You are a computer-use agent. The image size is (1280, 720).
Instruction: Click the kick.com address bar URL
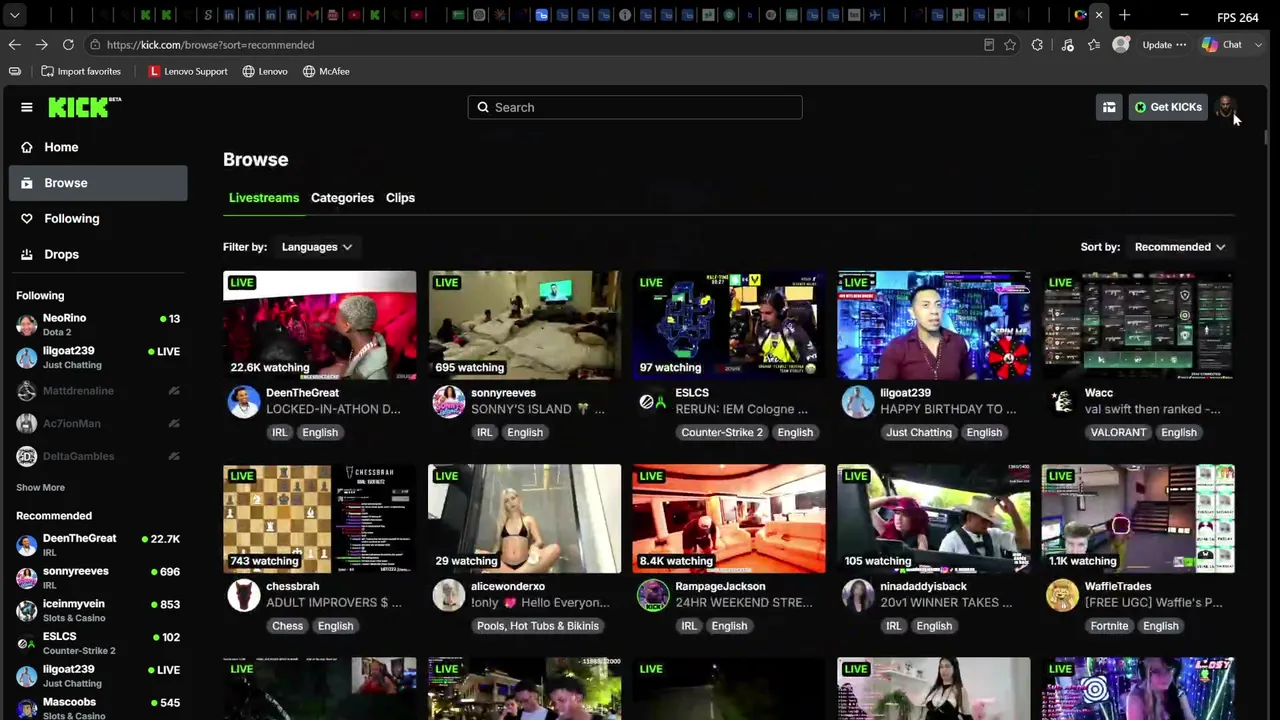pyautogui.click(x=210, y=45)
